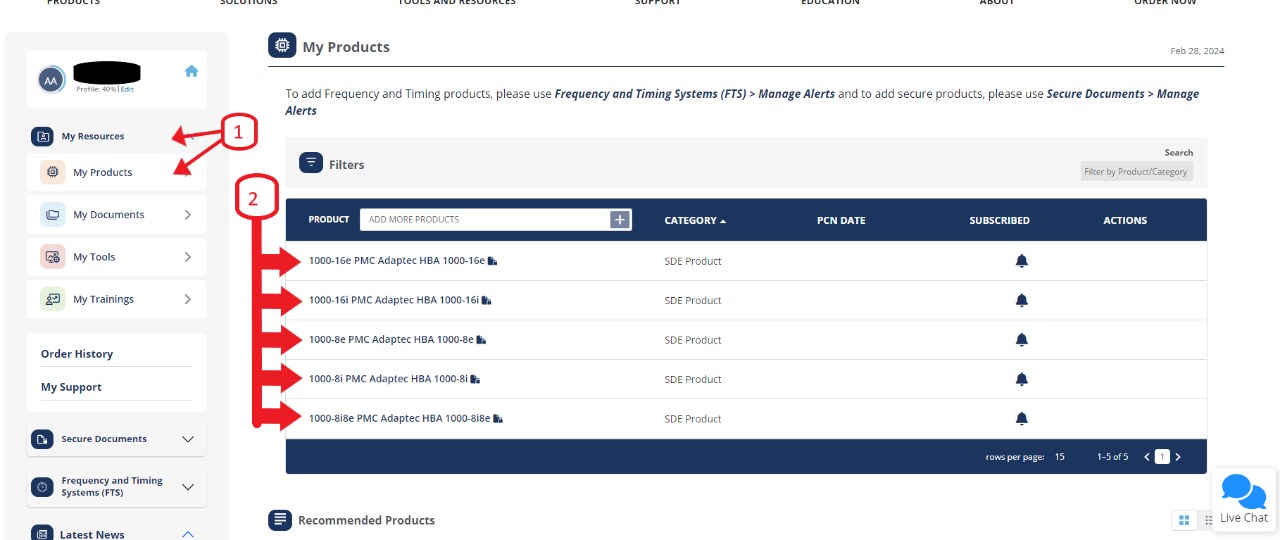This screenshot has height=540, width=1280.
Task: Open Order History link
Action: pos(77,354)
